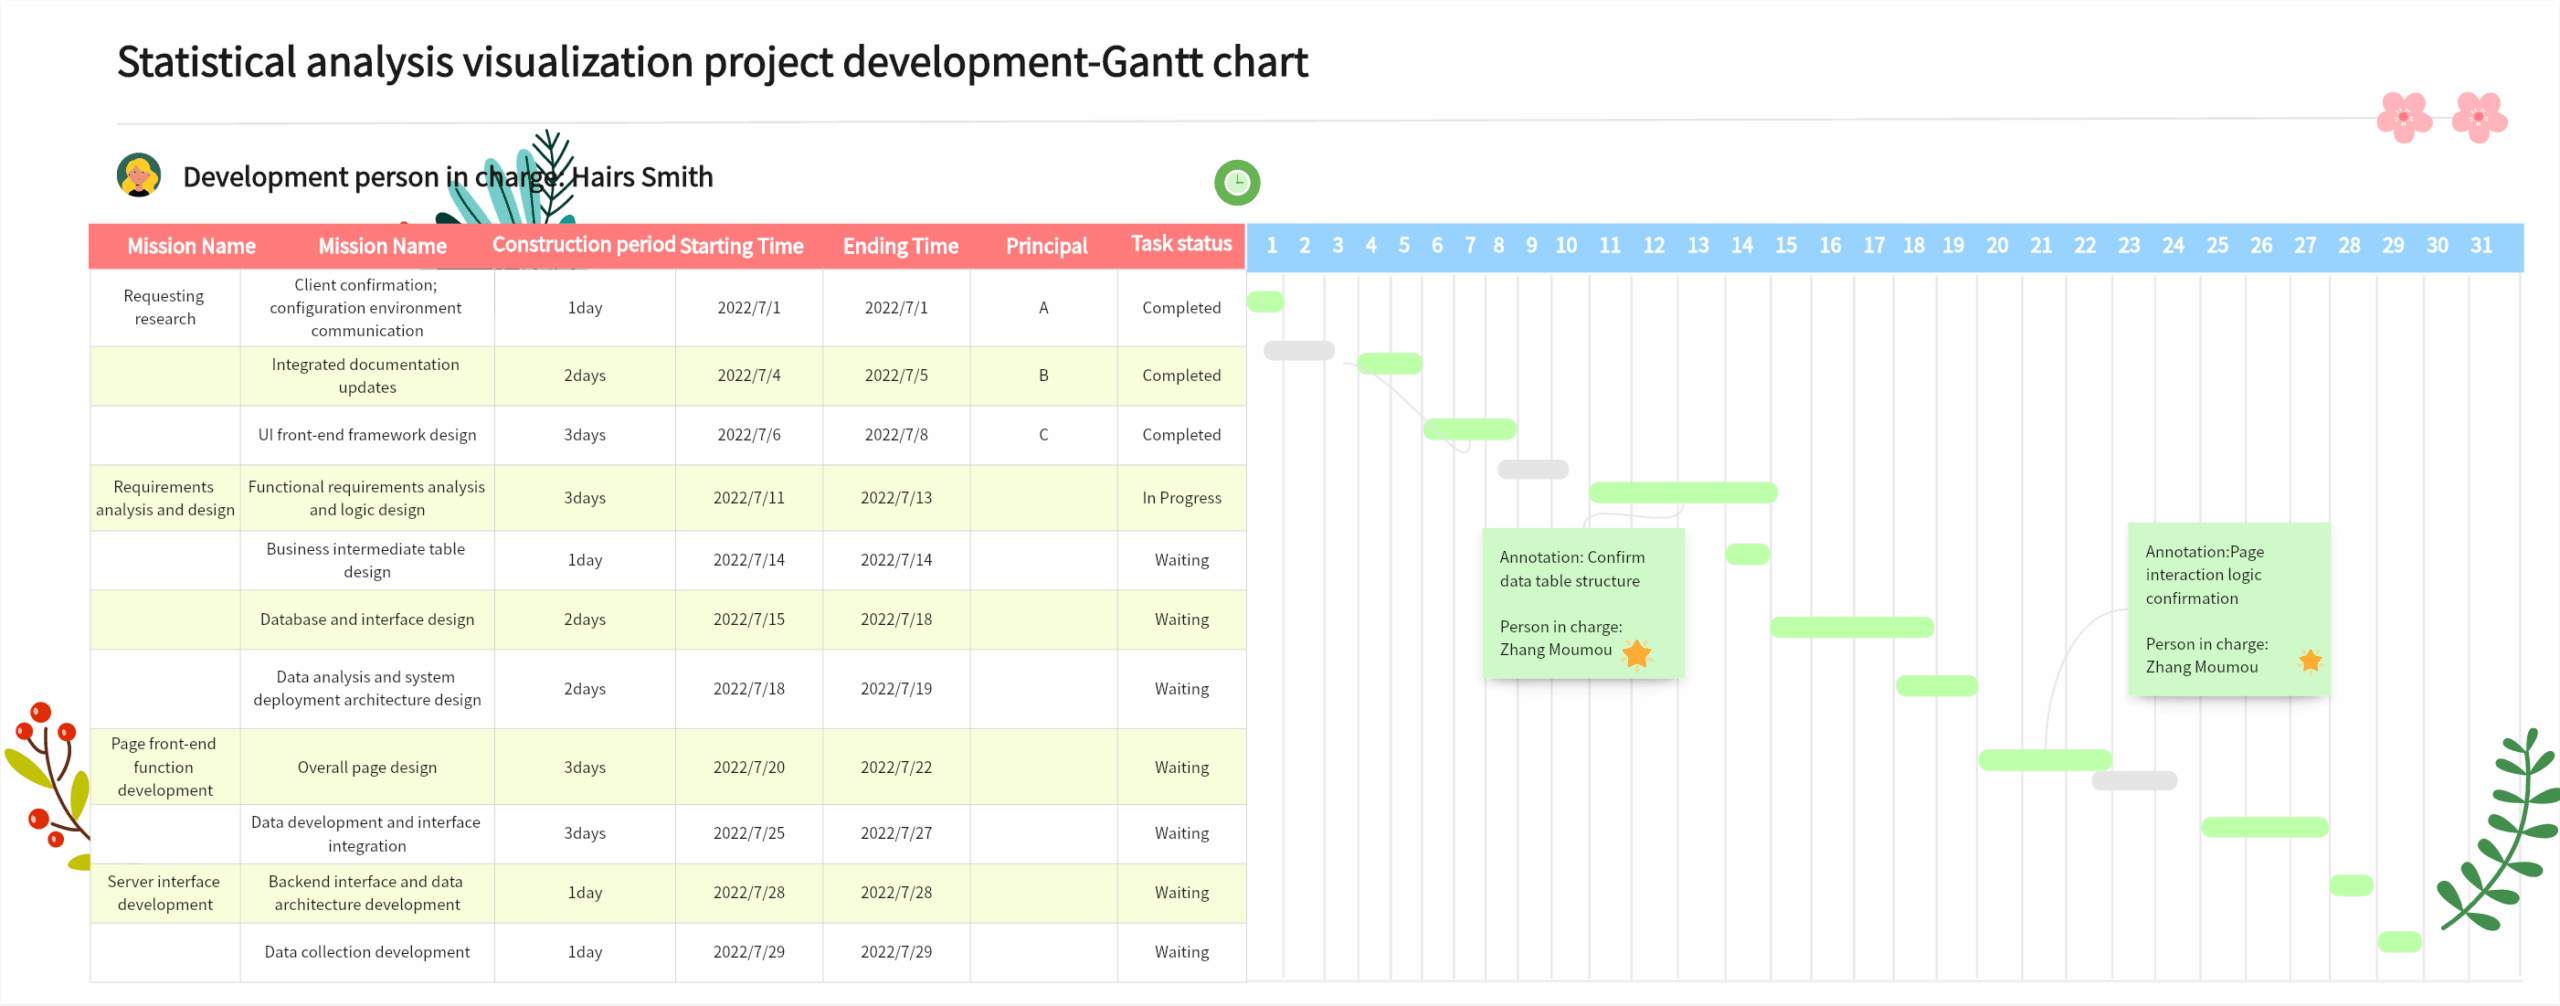The width and height of the screenshot is (2560, 1006).
Task: Select the 'Completed' status of UI front-end framework design
Action: [x=1181, y=434]
